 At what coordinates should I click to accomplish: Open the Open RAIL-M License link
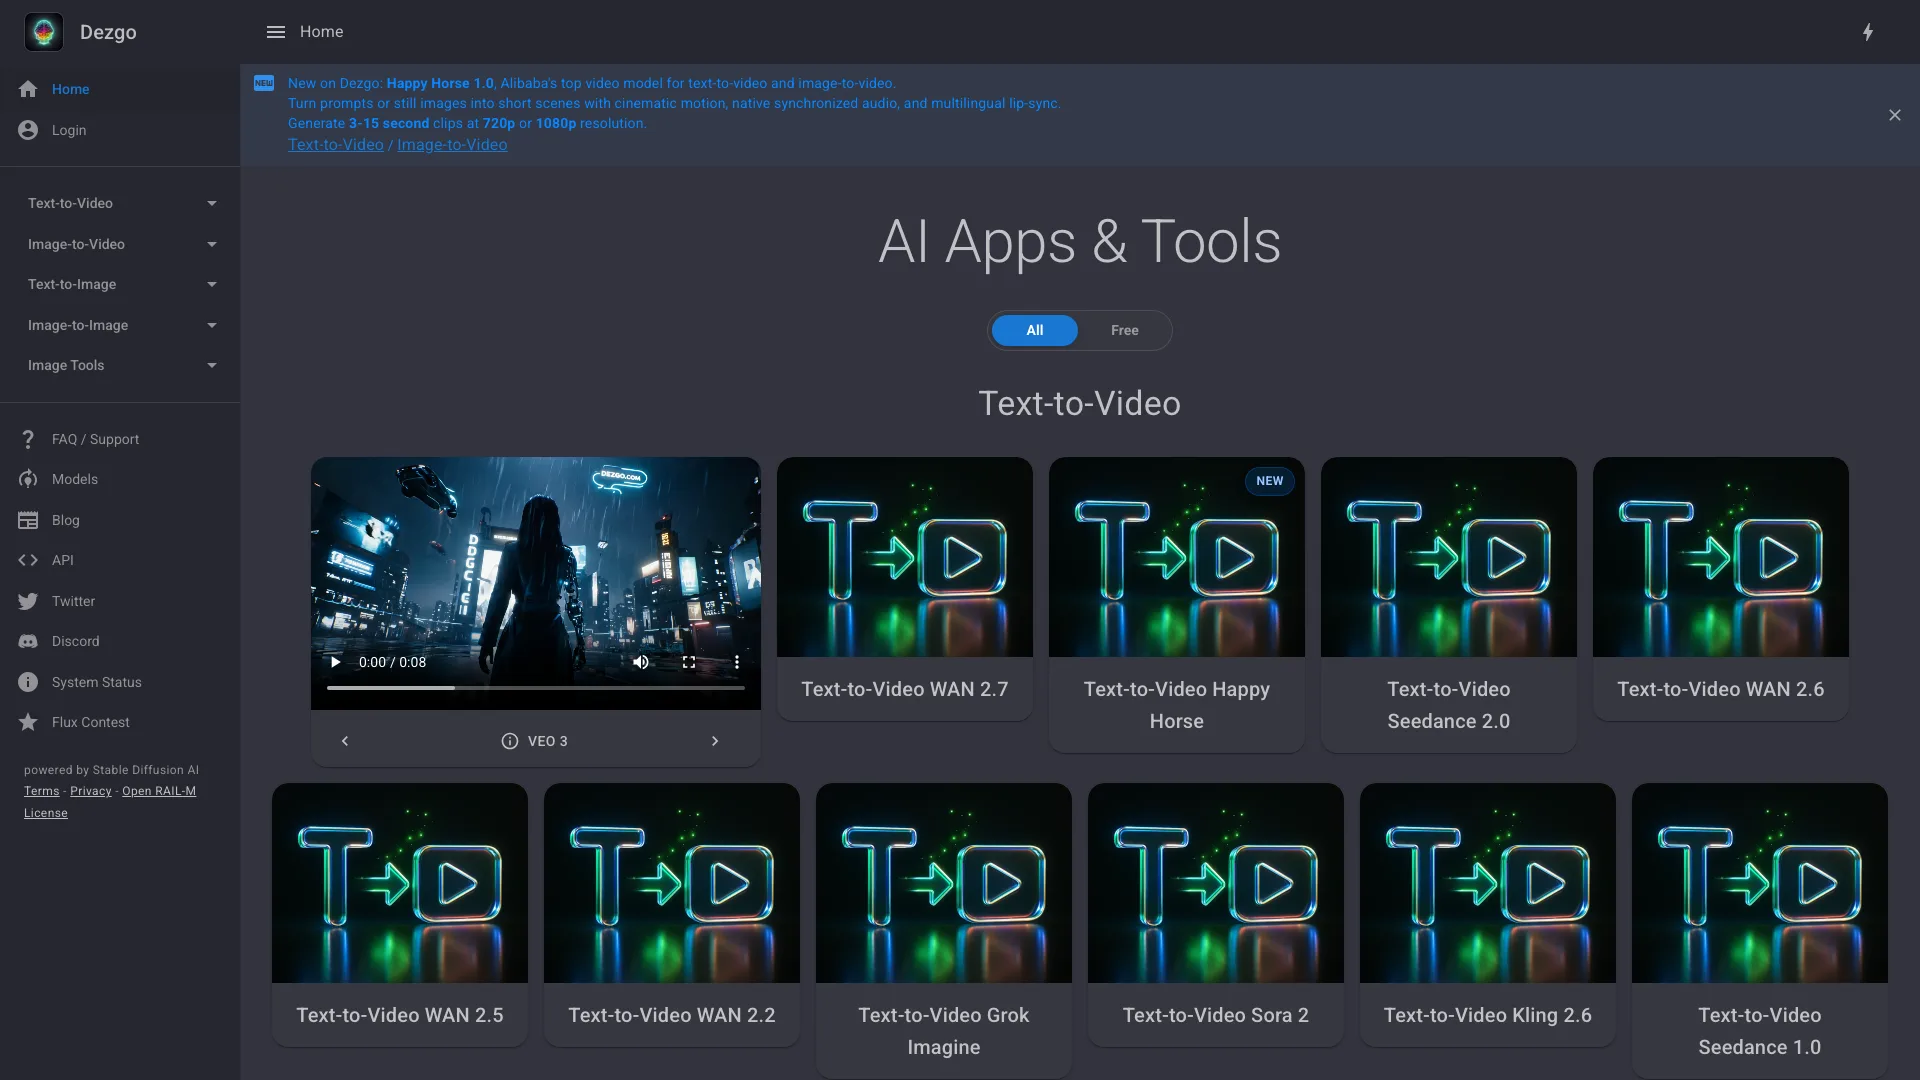point(110,802)
